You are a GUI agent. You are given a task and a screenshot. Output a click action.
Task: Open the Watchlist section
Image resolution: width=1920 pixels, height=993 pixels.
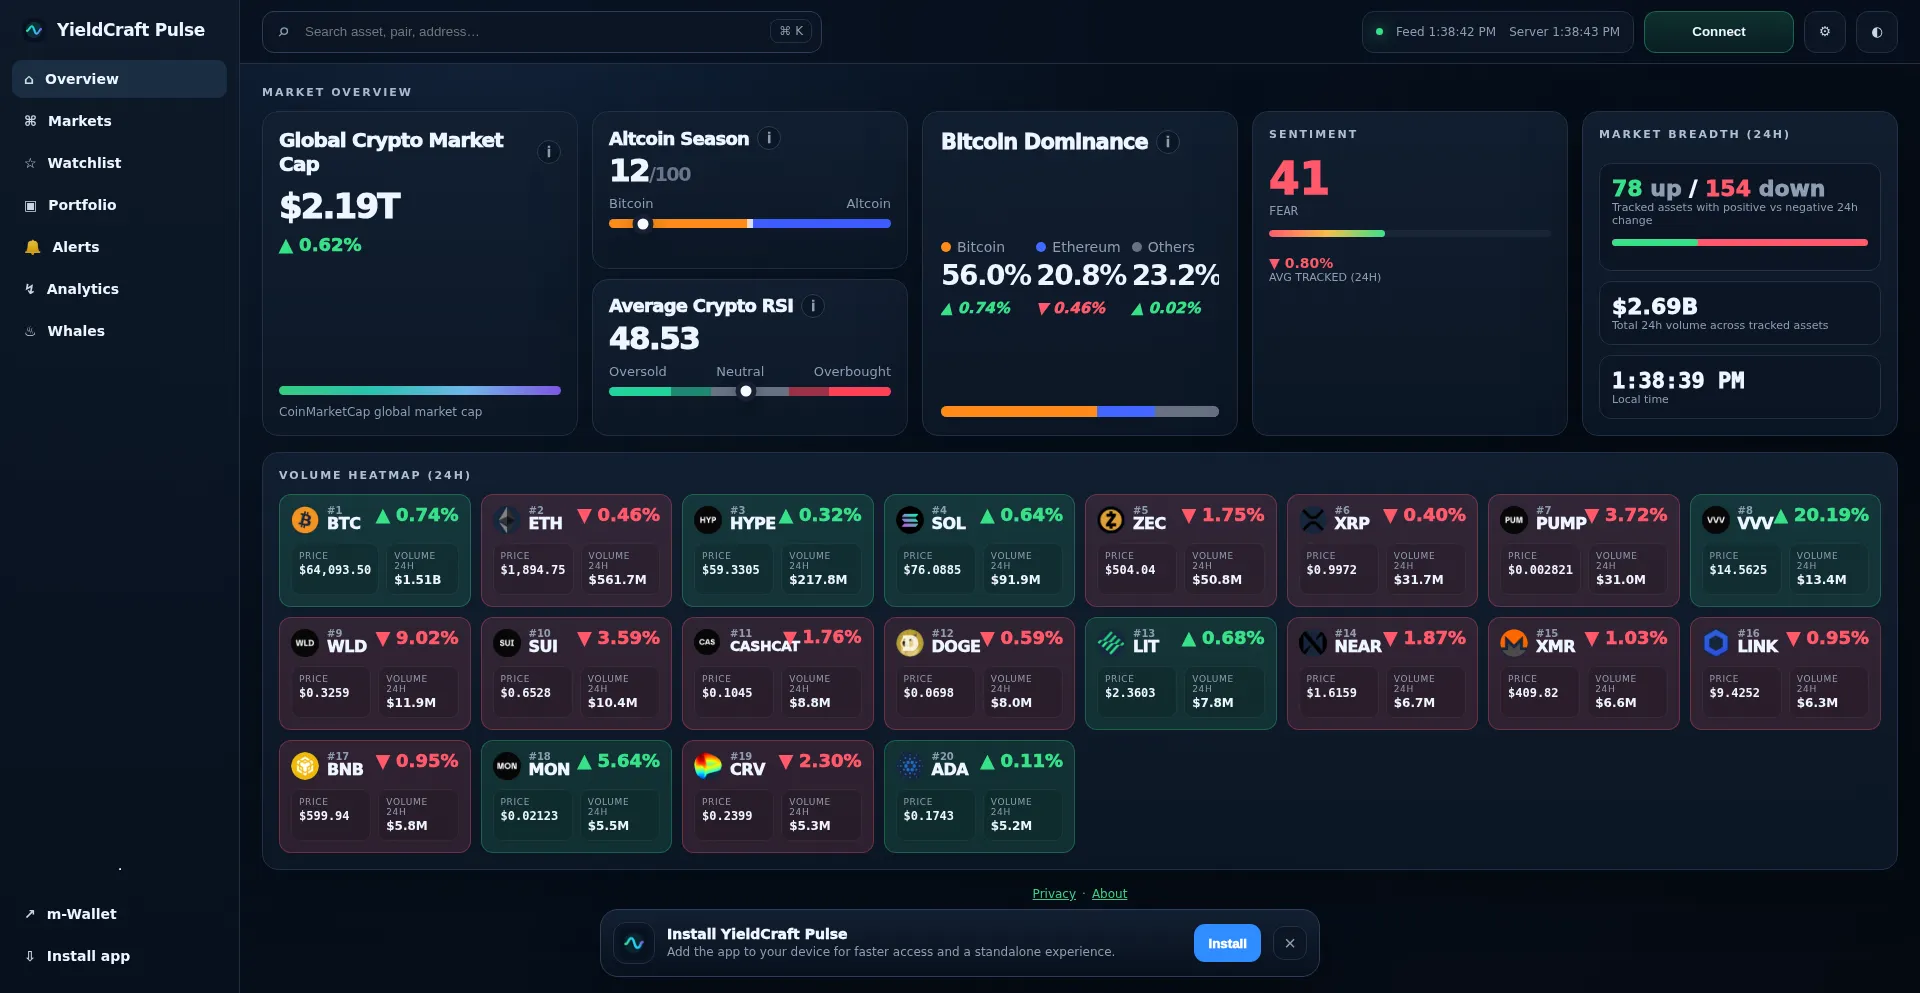pyautogui.click(x=119, y=163)
